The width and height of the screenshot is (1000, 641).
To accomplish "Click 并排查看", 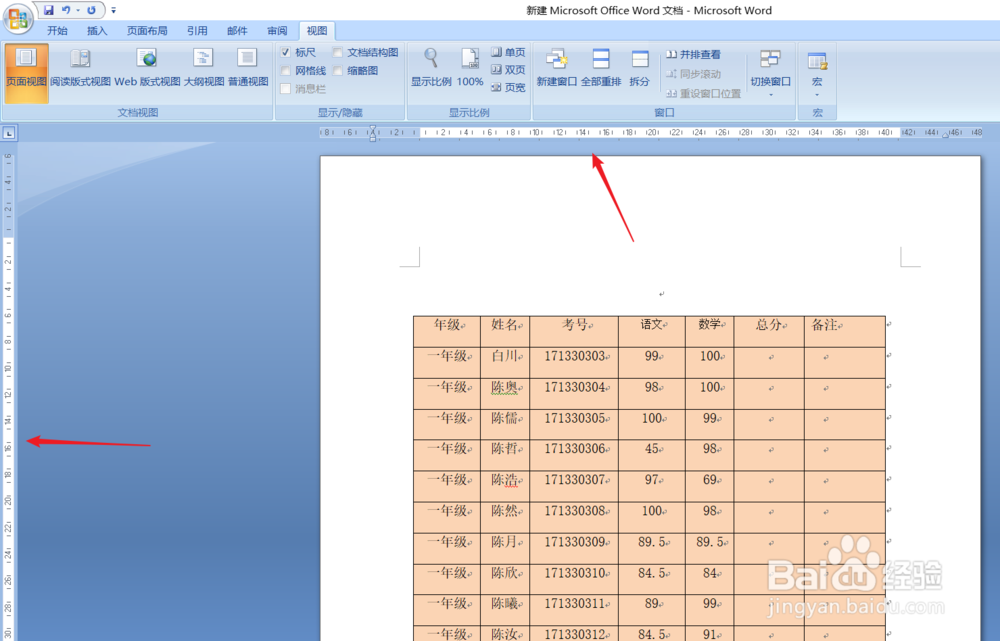I will pos(693,55).
